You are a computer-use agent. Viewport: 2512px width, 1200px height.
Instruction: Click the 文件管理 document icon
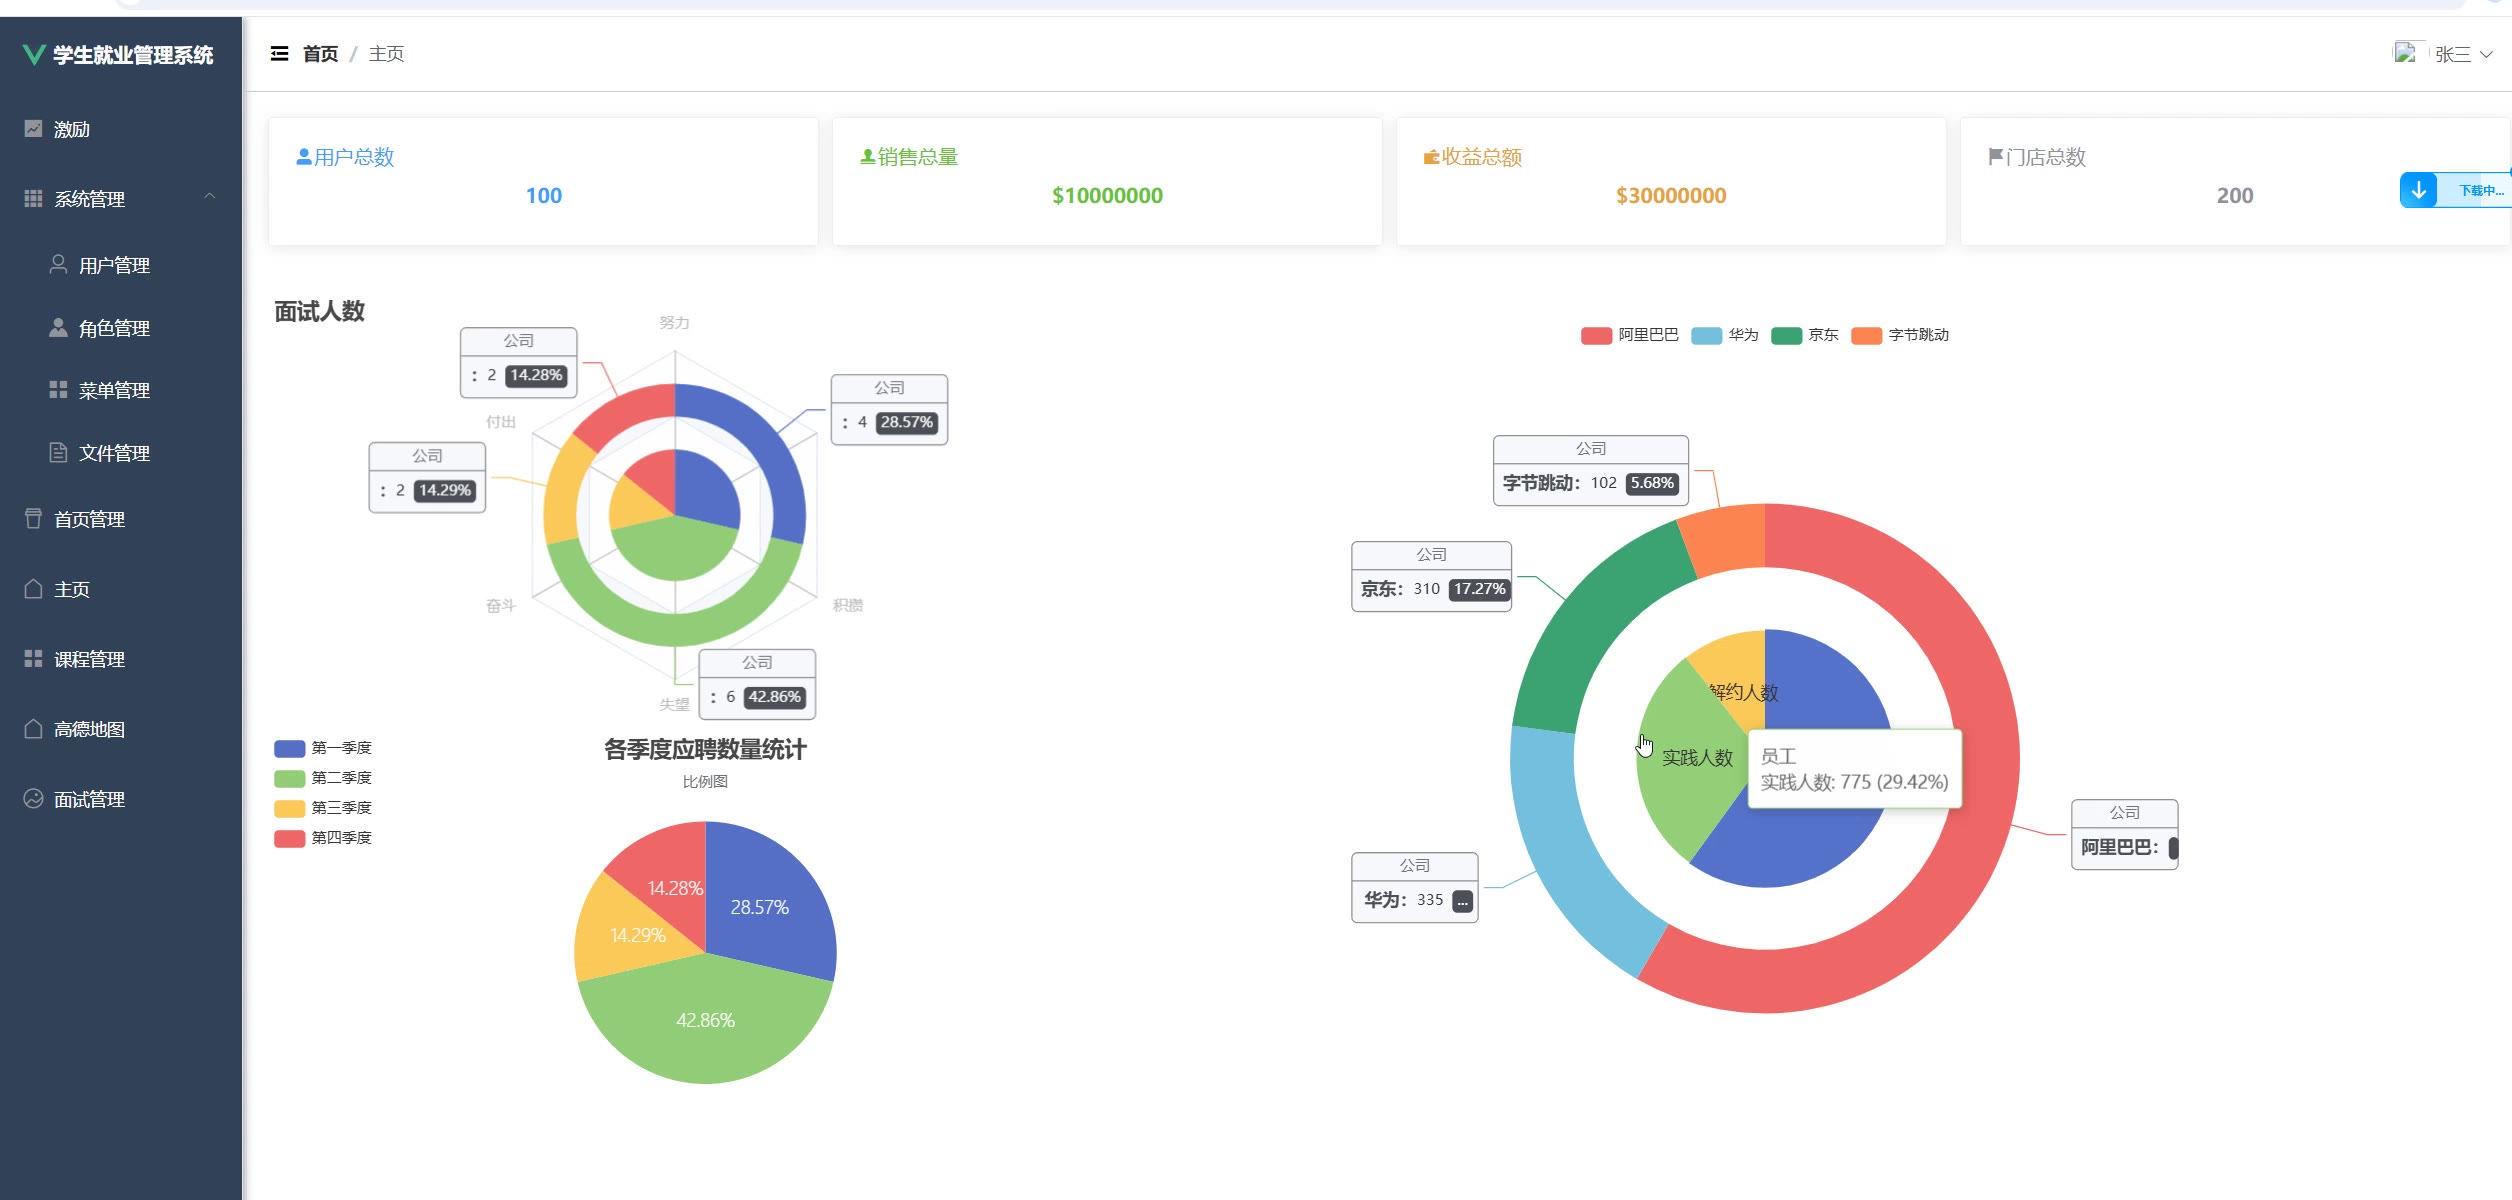pyautogui.click(x=58, y=453)
